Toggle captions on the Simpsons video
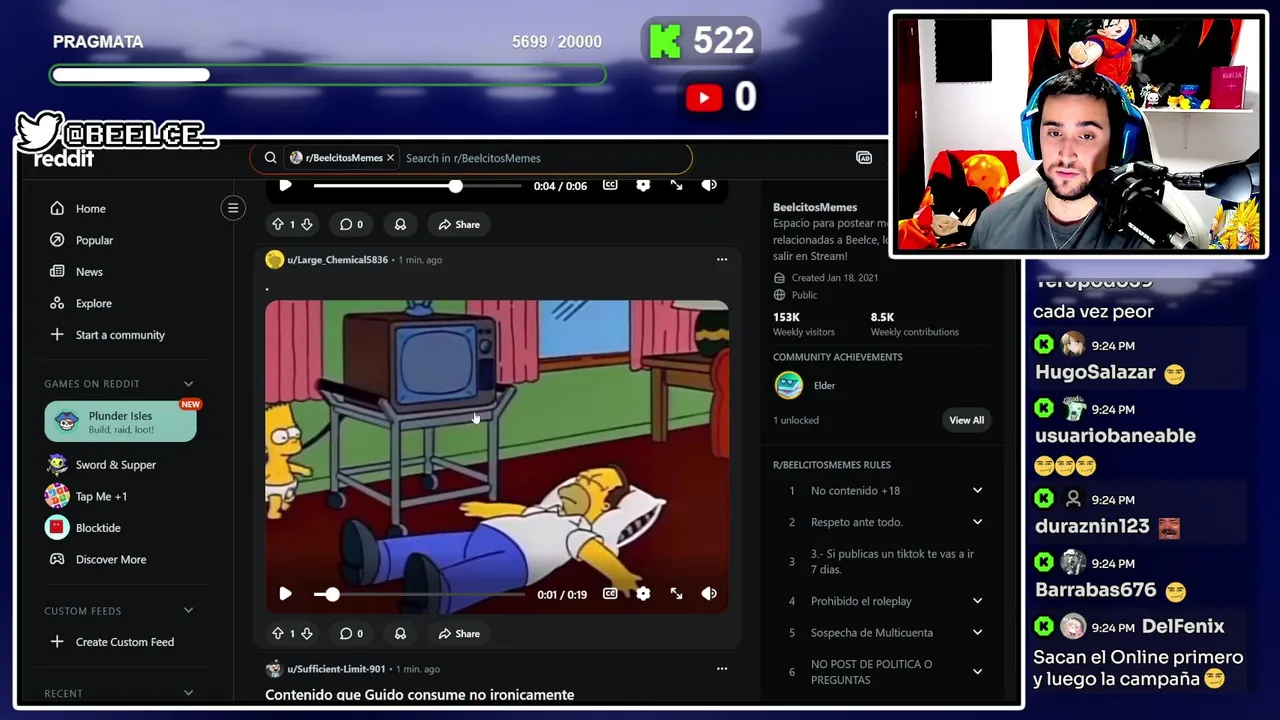The height and width of the screenshot is (720, 1280). (x=610, y=594)
